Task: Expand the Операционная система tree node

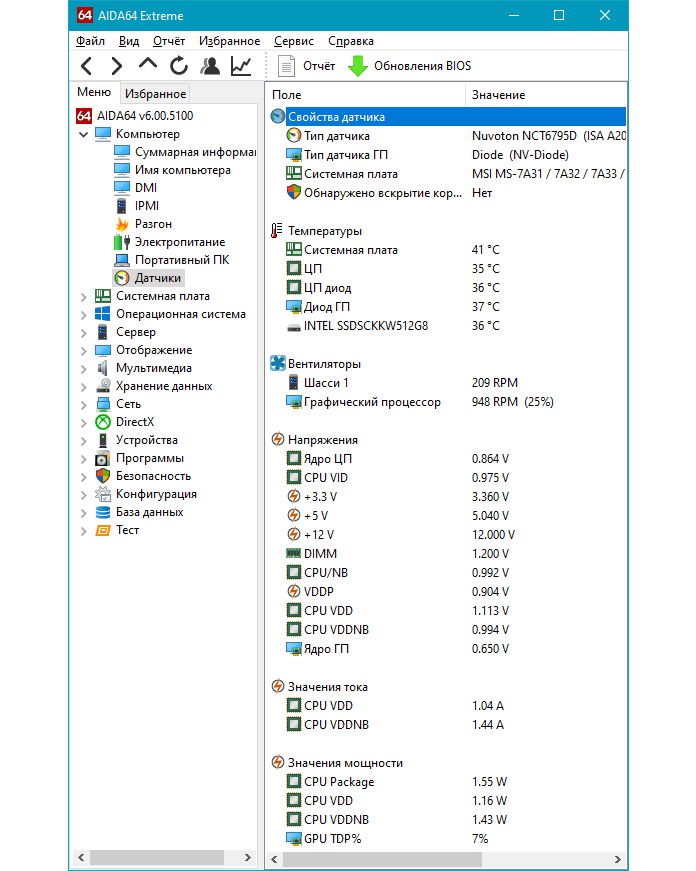Action: 83,315
